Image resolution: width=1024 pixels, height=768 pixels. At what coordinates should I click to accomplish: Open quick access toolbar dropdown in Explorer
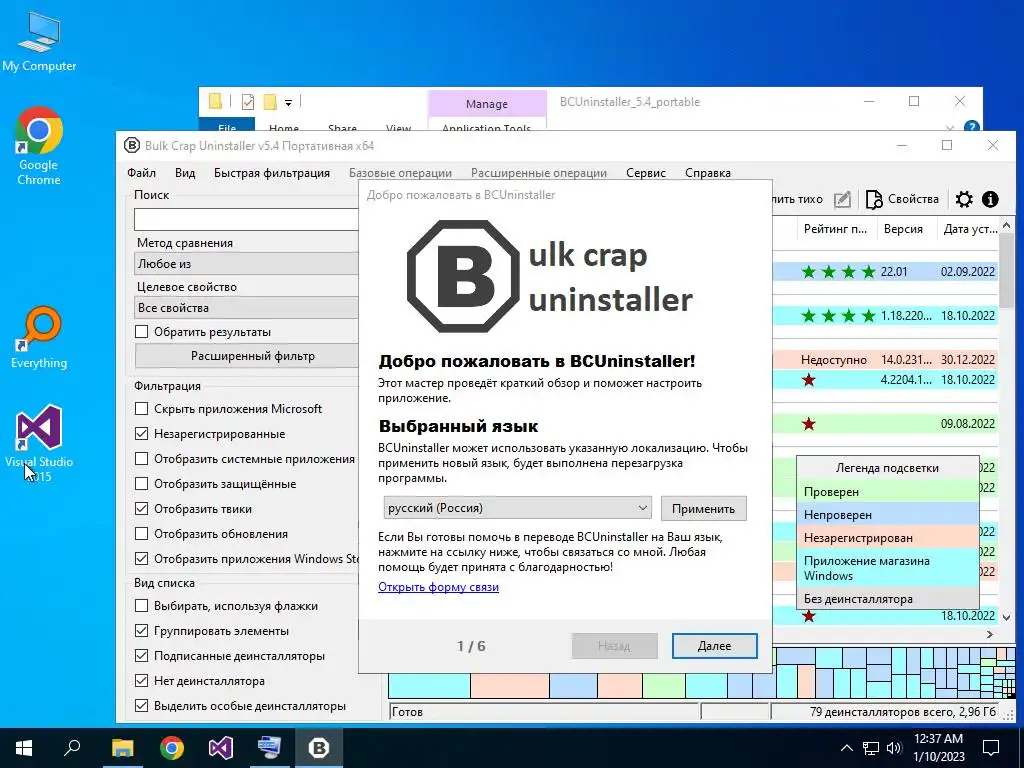pyautogui.click(x=288, y=103)
